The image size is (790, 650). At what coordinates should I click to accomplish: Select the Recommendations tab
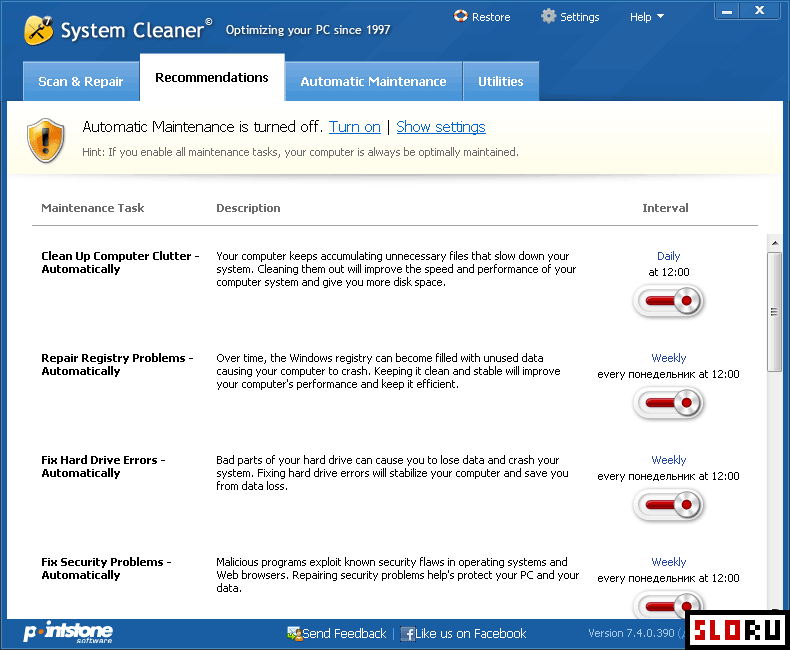coord(212,77)
